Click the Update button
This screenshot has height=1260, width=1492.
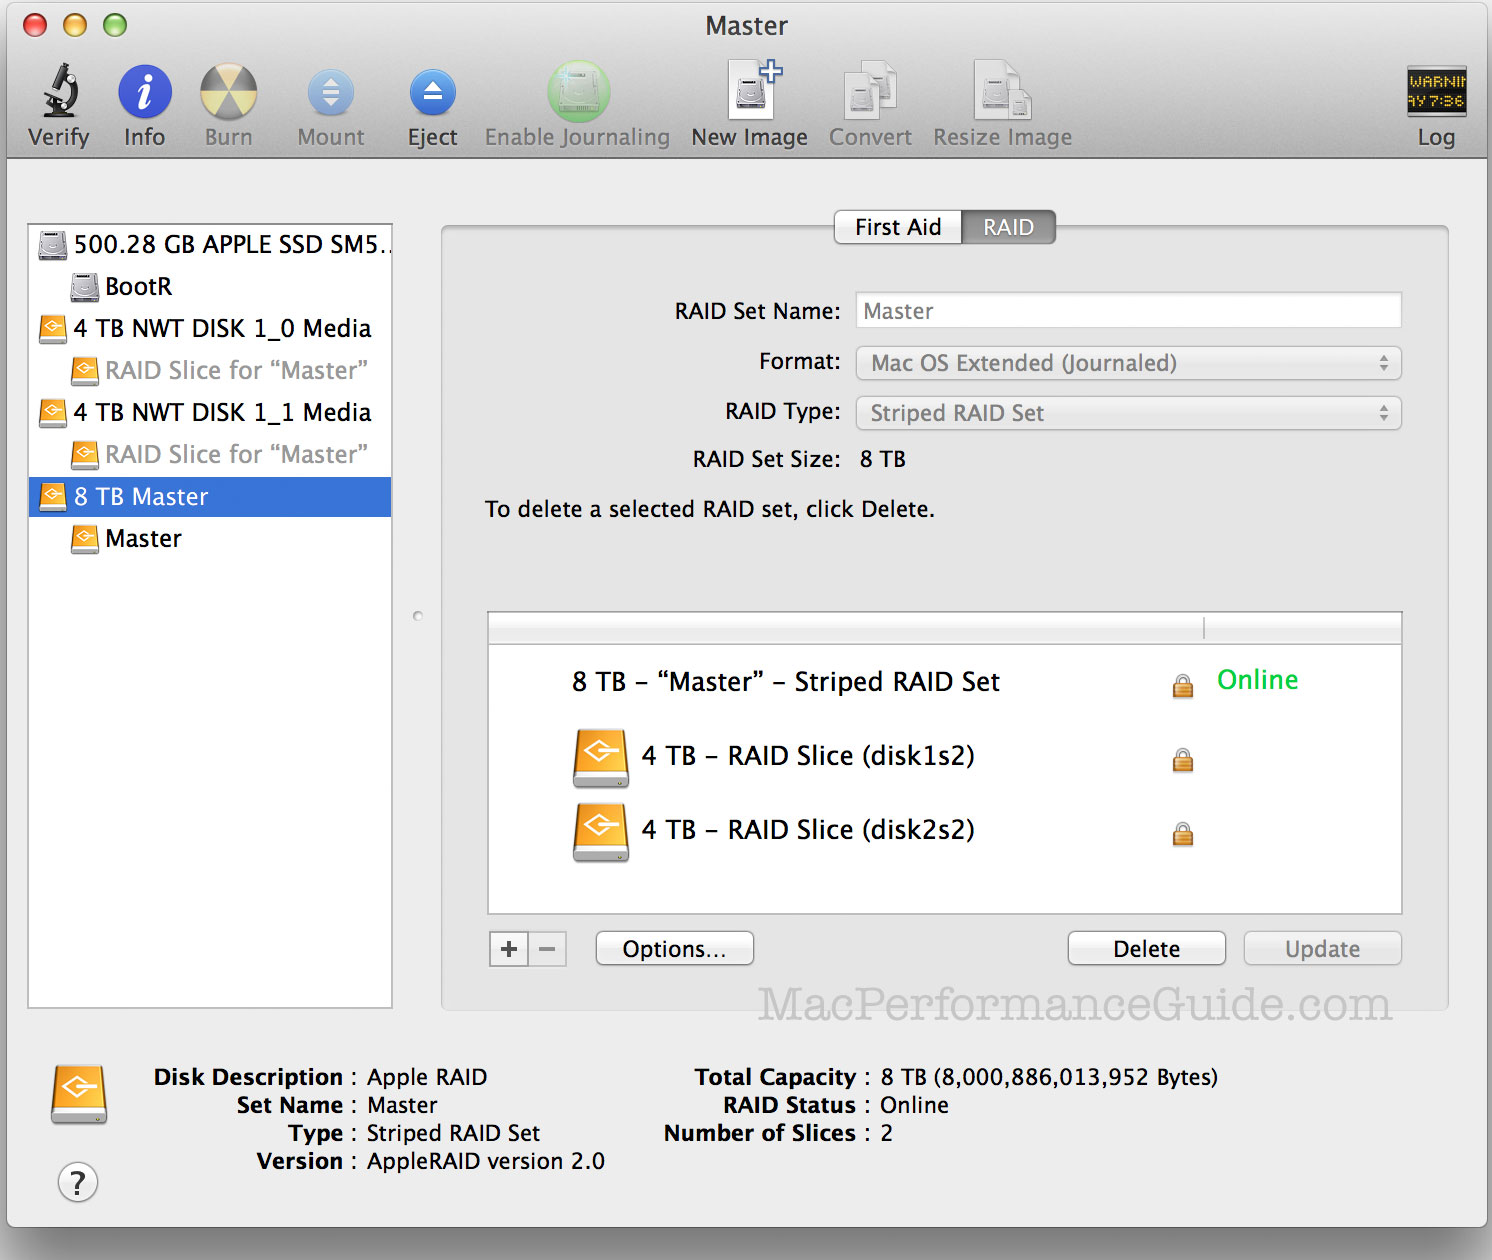(x=1323, y=949)
